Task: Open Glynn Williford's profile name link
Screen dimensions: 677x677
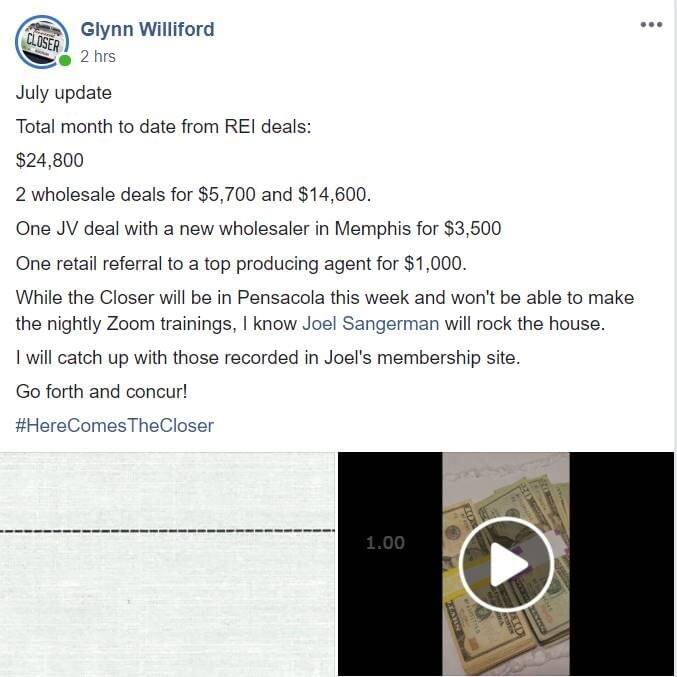Action: pyautogui.click(x=147, y=29)
